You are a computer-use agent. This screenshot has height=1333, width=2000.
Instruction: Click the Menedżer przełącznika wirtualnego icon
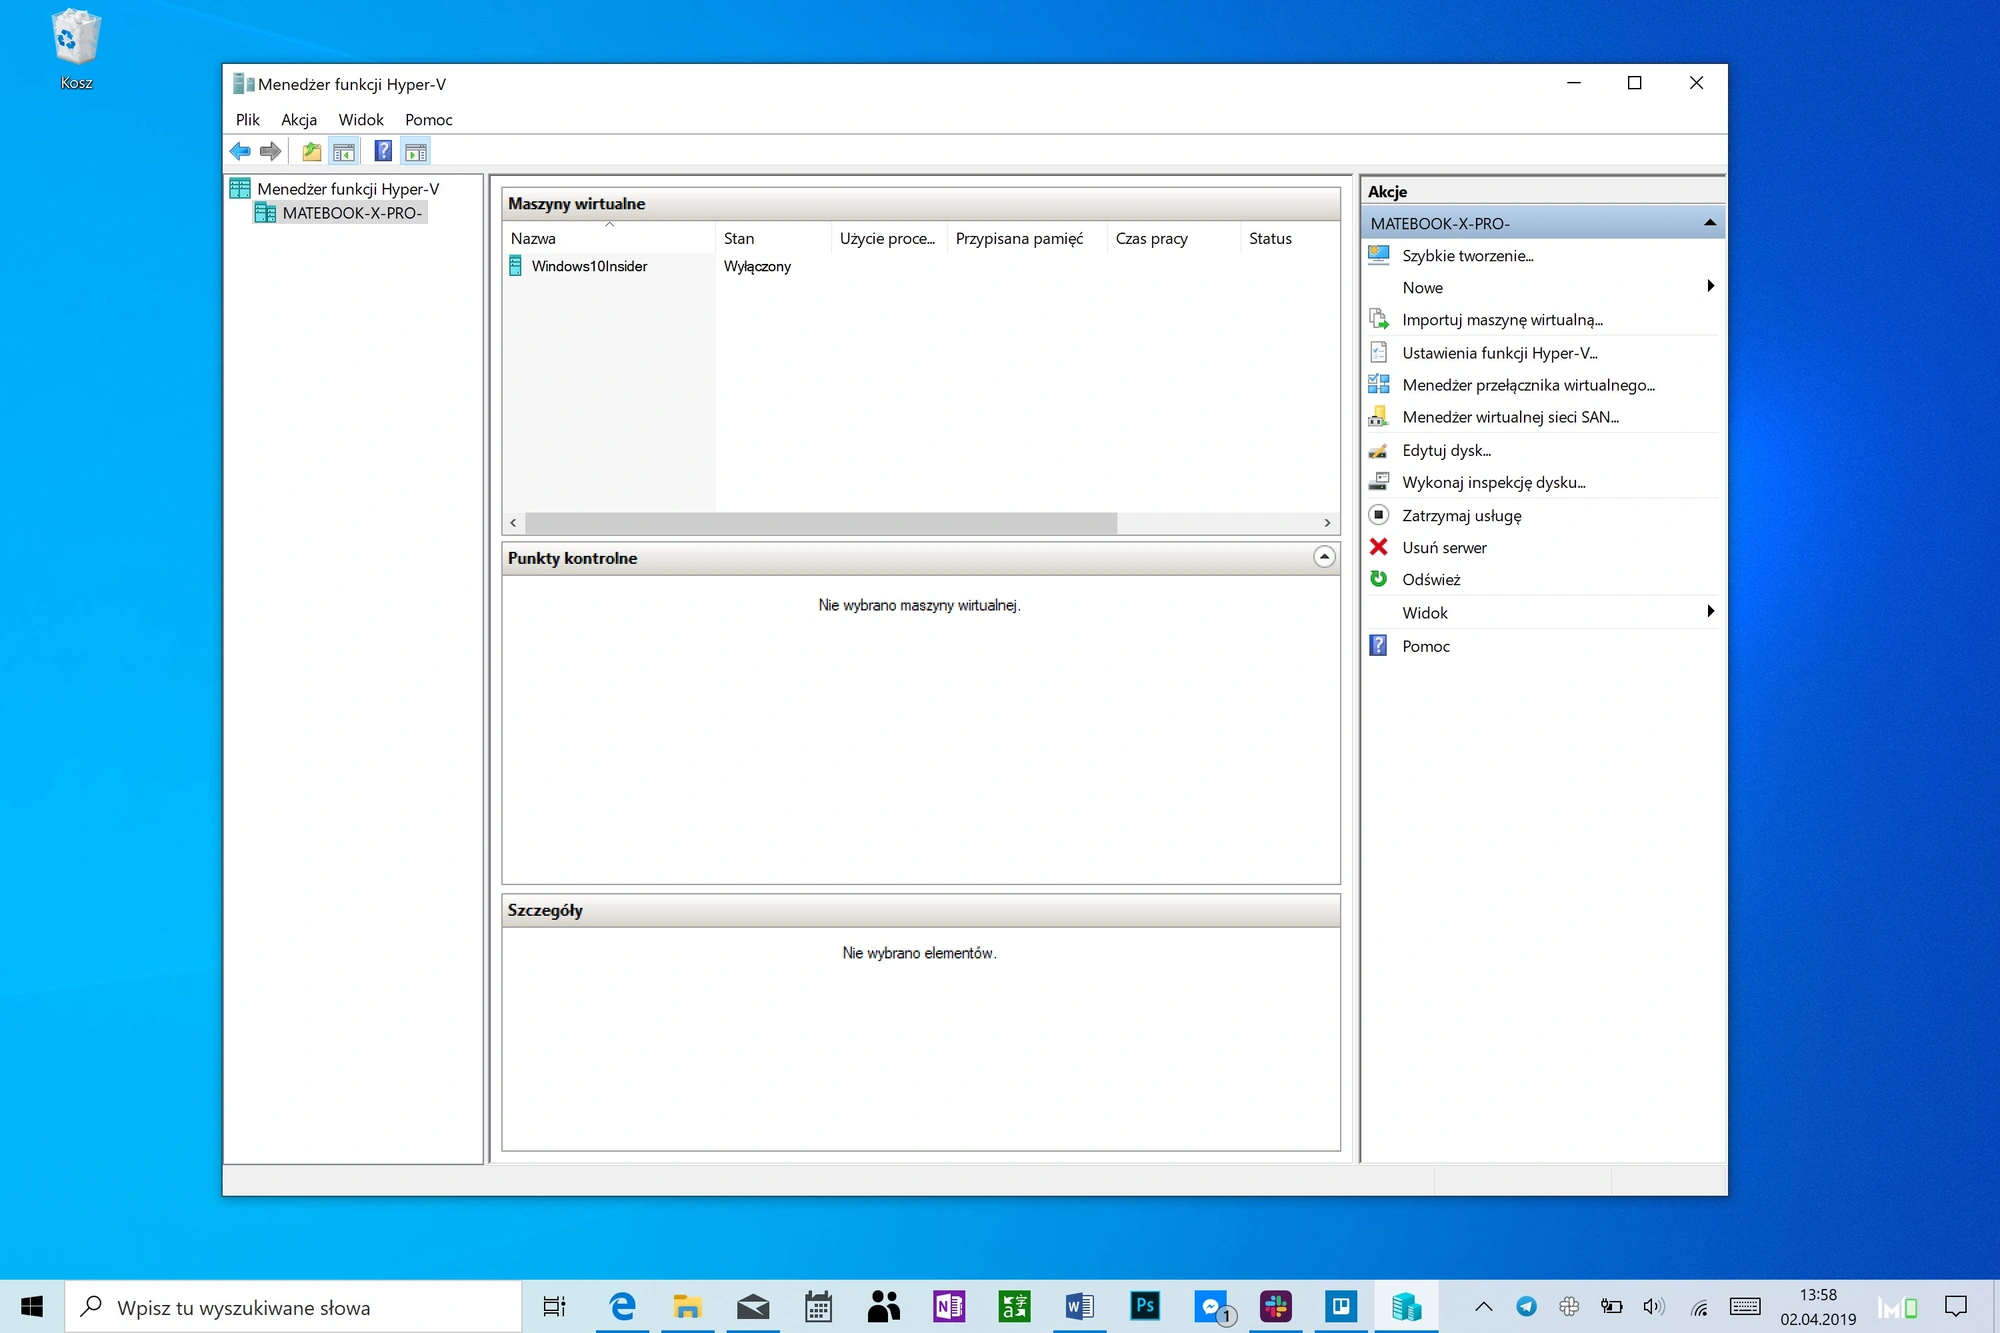(1379, 384)
